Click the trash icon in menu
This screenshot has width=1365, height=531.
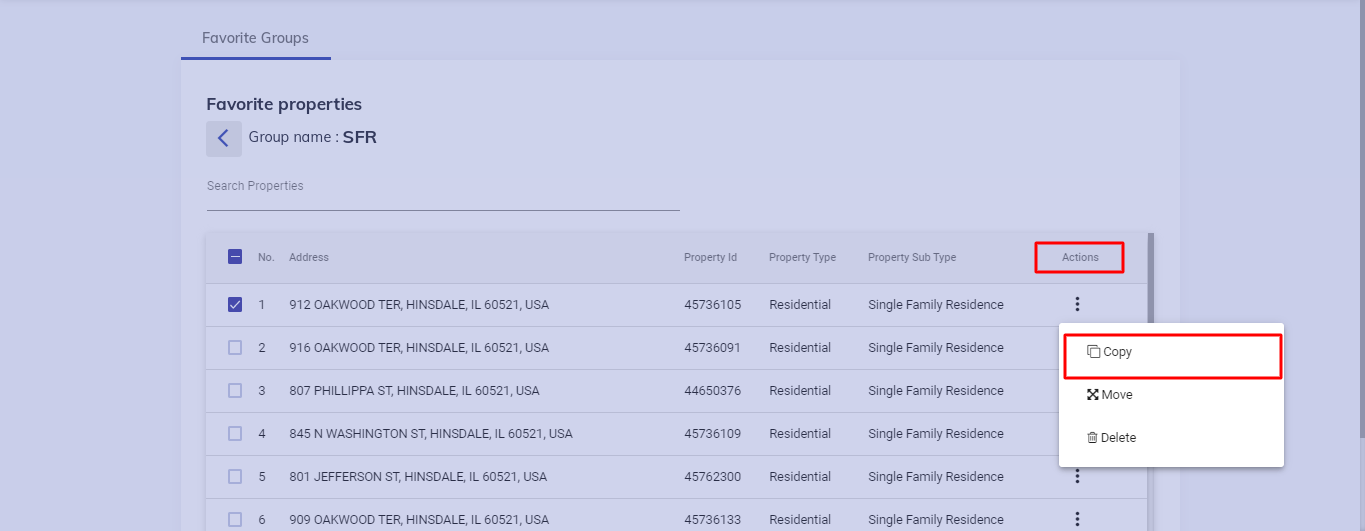pos(1092,438)
